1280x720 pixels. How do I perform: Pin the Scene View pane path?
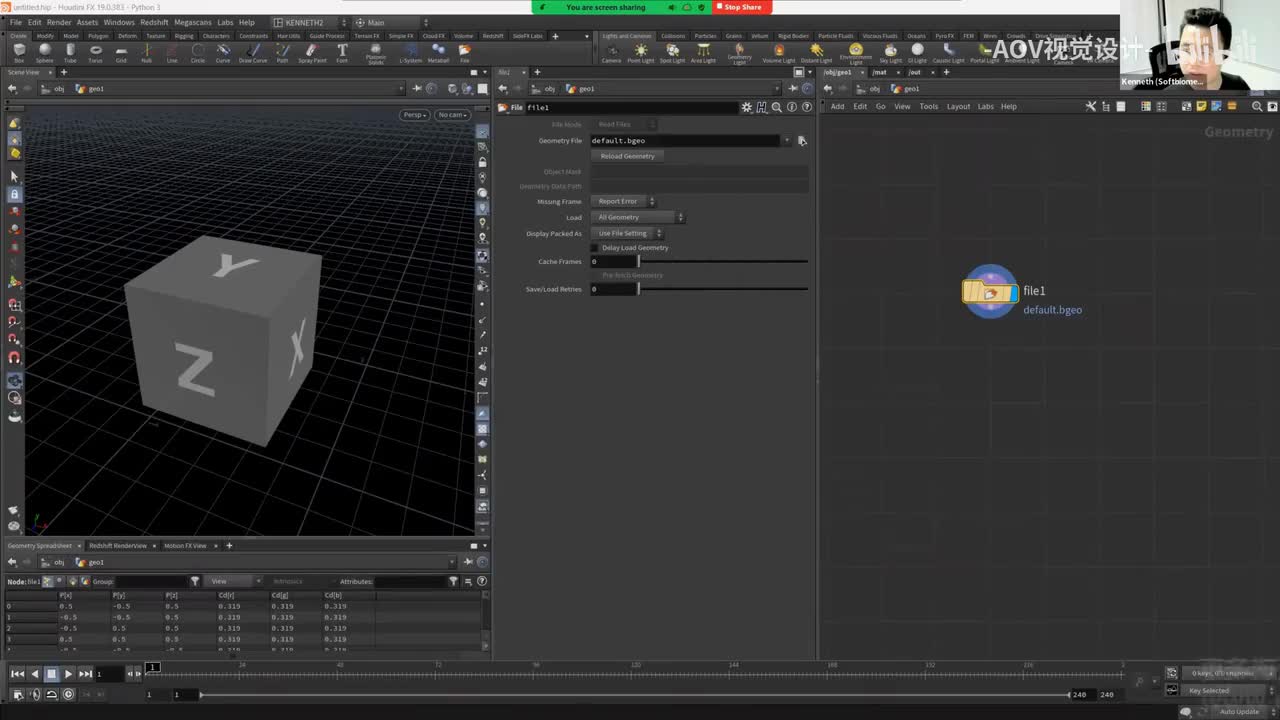pyautogui.click(x=417, y=89)
